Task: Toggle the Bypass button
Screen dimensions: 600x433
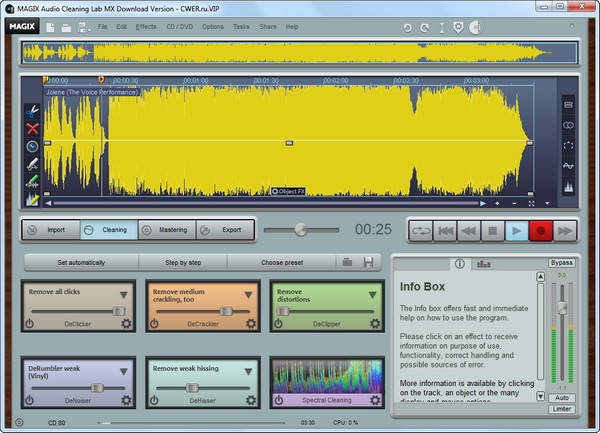Action: click(561, 263)
